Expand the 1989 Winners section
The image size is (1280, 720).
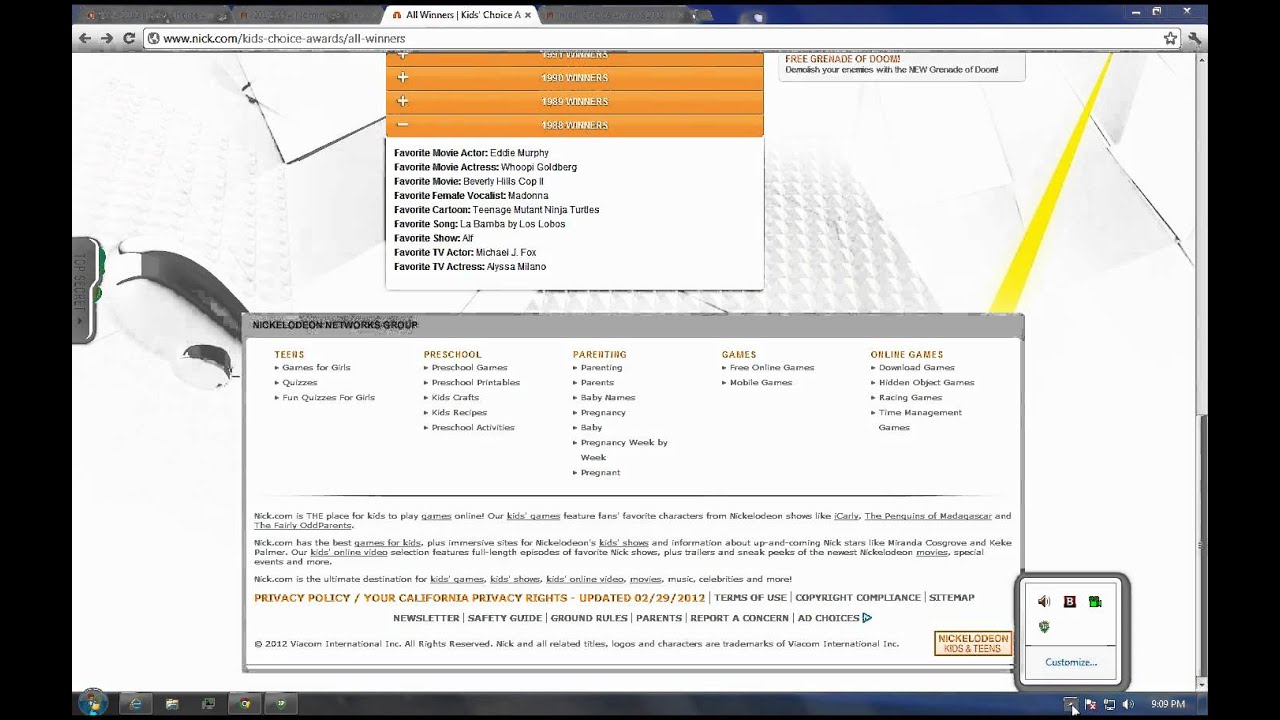coord(574,101)
